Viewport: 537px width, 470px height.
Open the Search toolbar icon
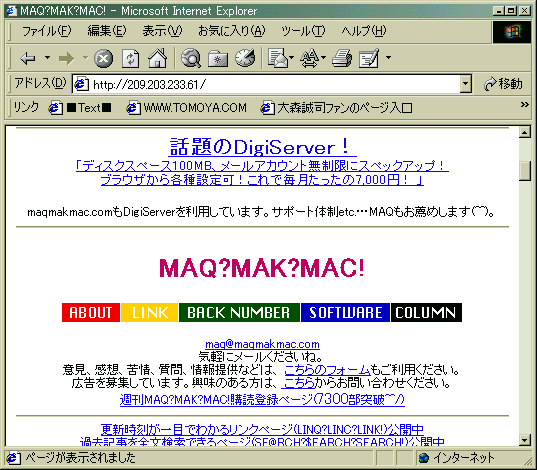pos(190,58)
